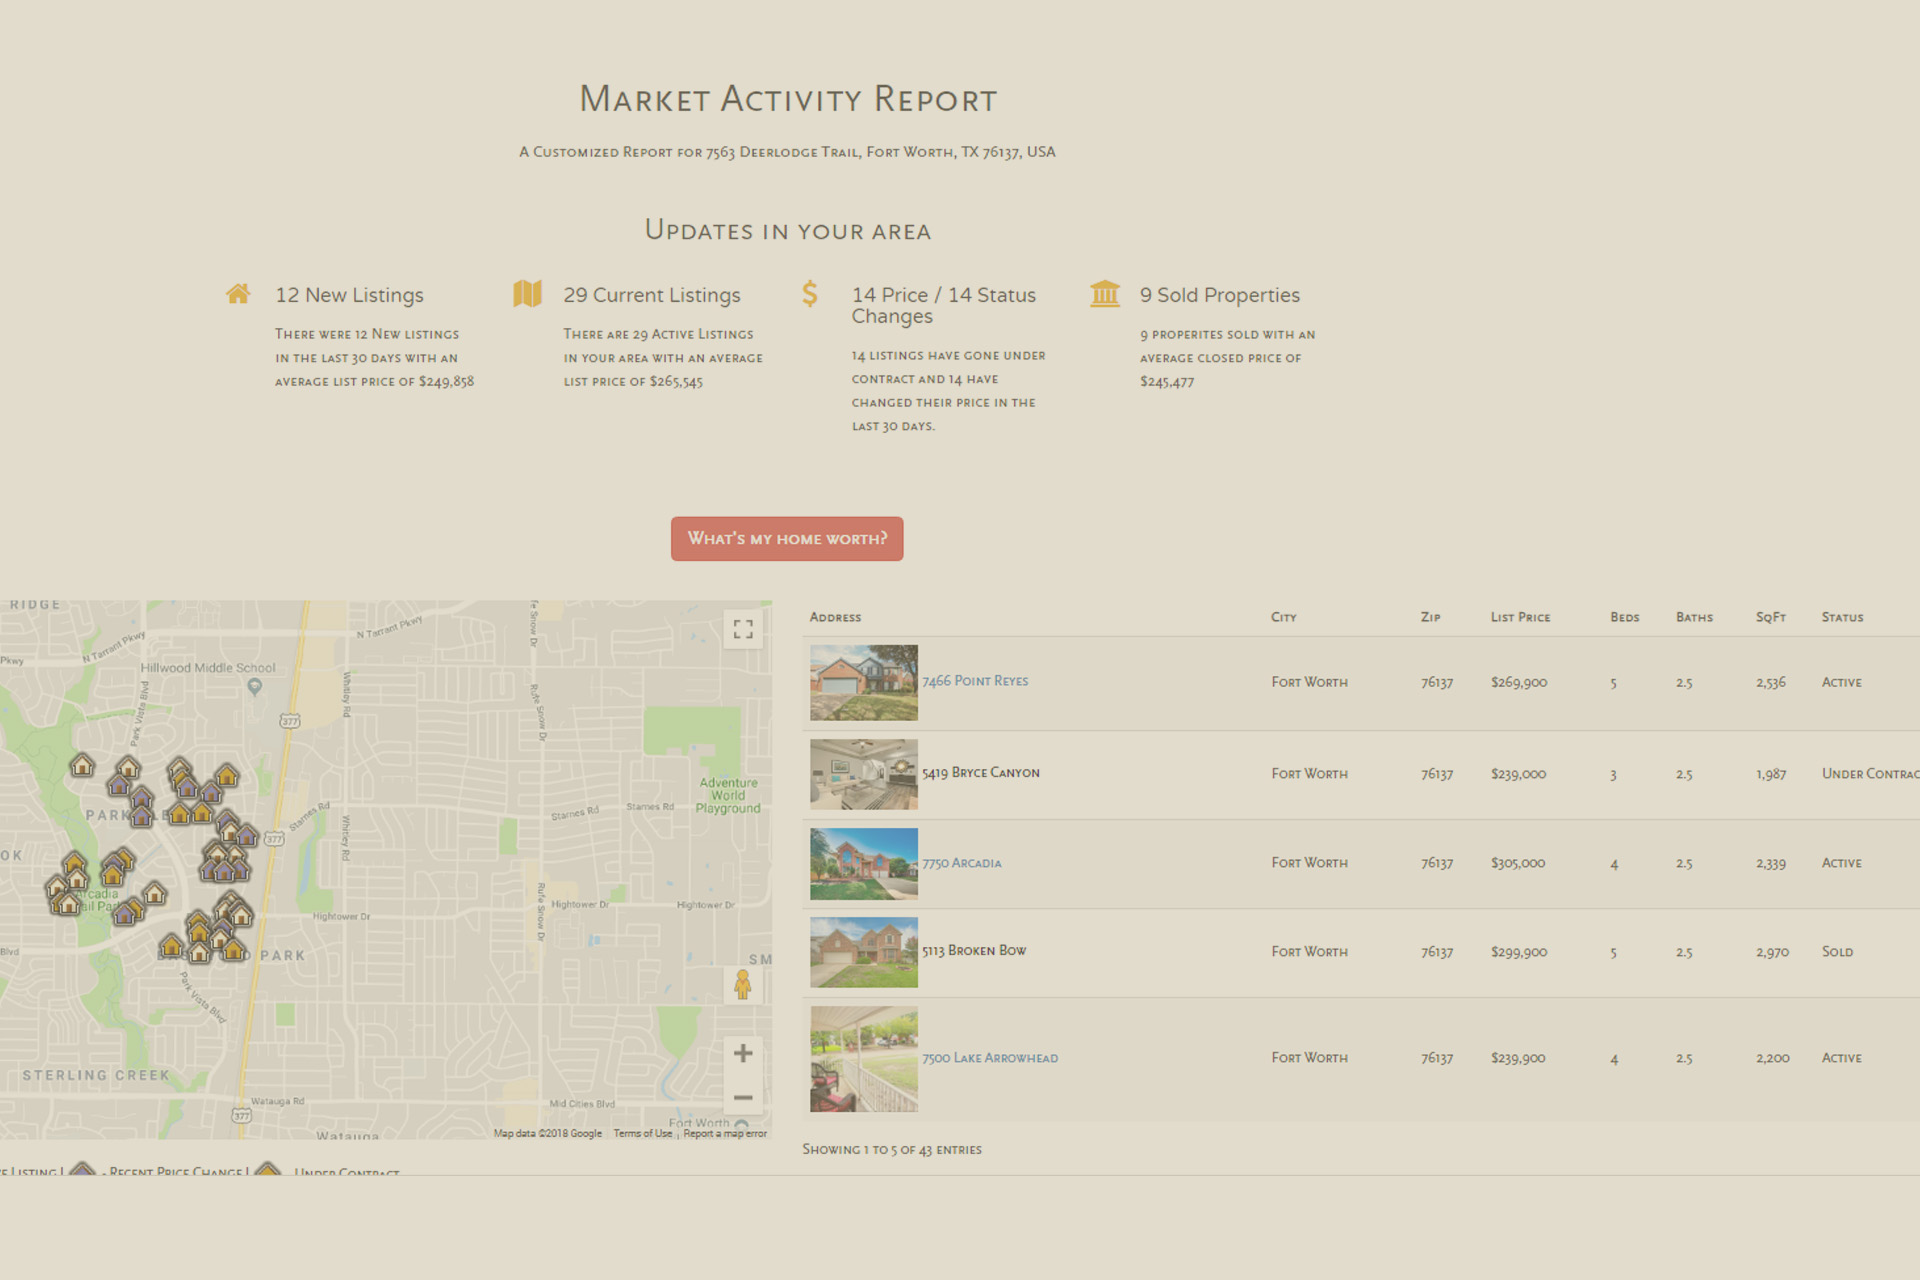Screen dimensions: 1920x1280
Task: Click the 5419 Bryce Canyon photo thumbnail
Action: click(x=864, y=774)
